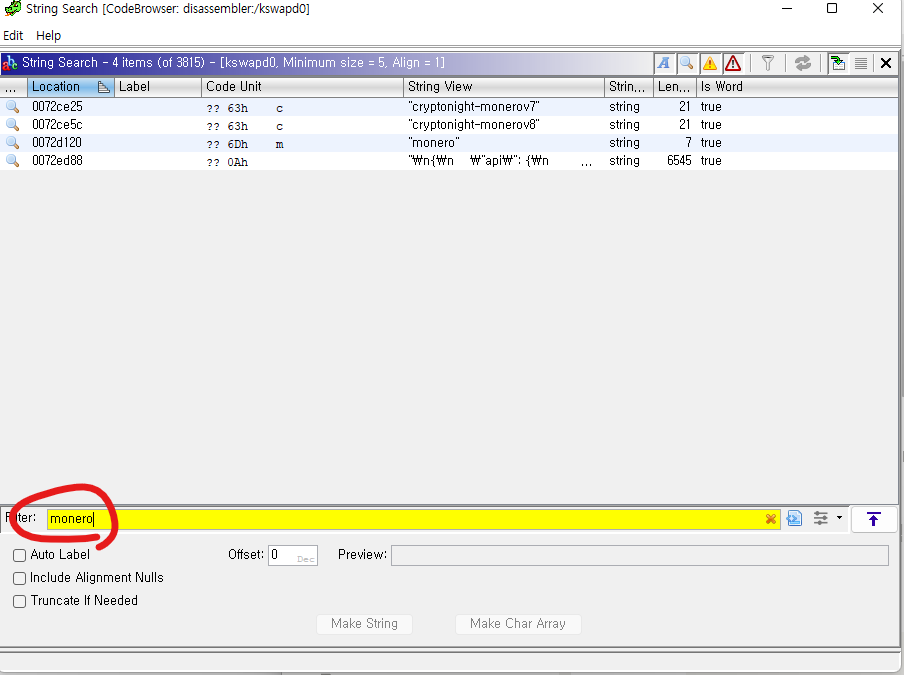Maximize the String Search window
Screen dimensions: 904x675
click(x=832, y=8)
